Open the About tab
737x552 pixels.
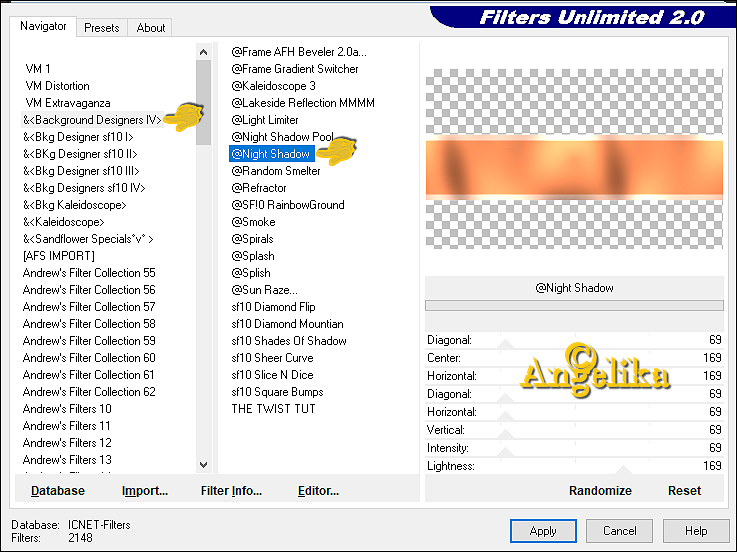pyautogui.click(x=150, y=28)
